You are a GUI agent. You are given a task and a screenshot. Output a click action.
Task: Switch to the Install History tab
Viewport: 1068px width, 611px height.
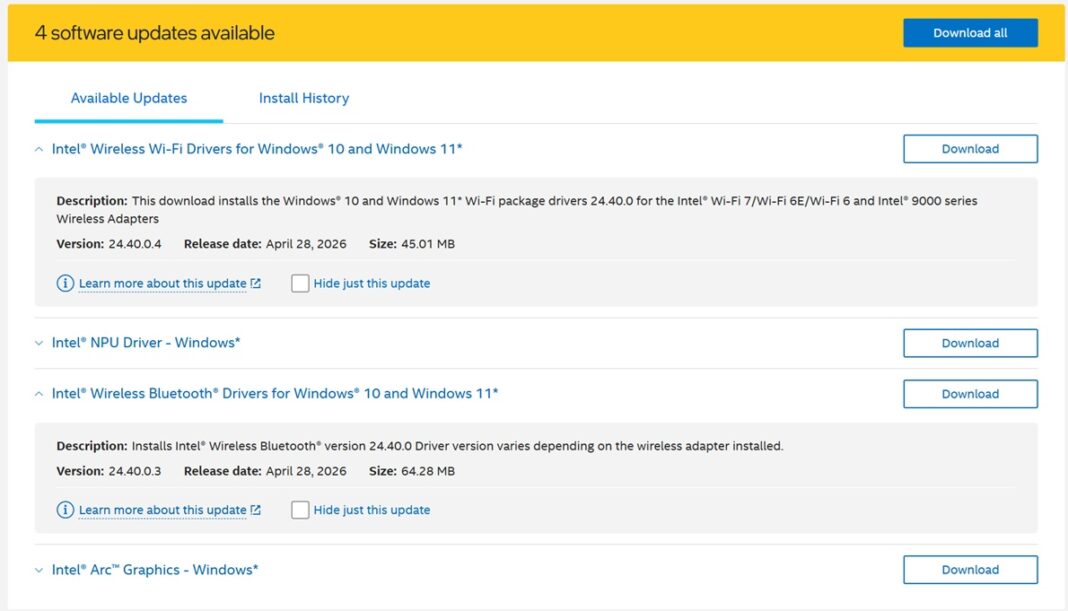tap(303, 97)
